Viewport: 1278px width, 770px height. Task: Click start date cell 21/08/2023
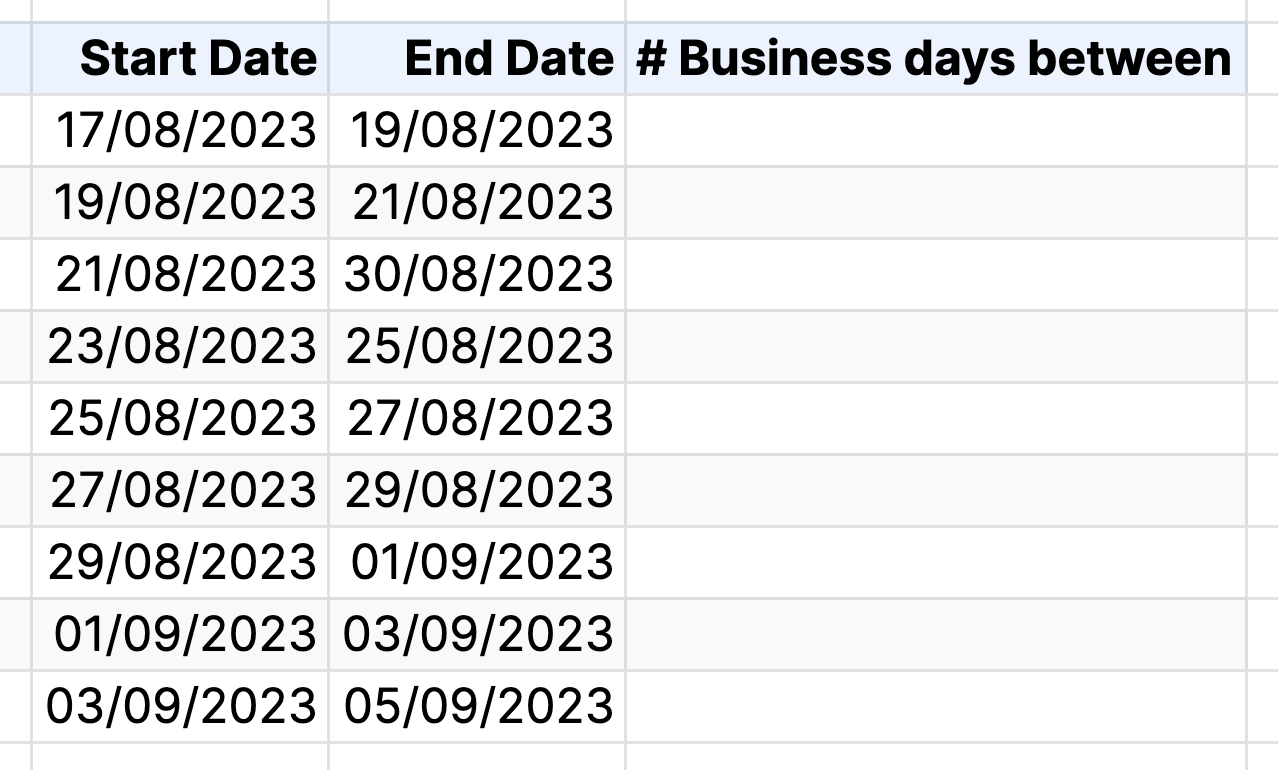(x=180, y=275)
